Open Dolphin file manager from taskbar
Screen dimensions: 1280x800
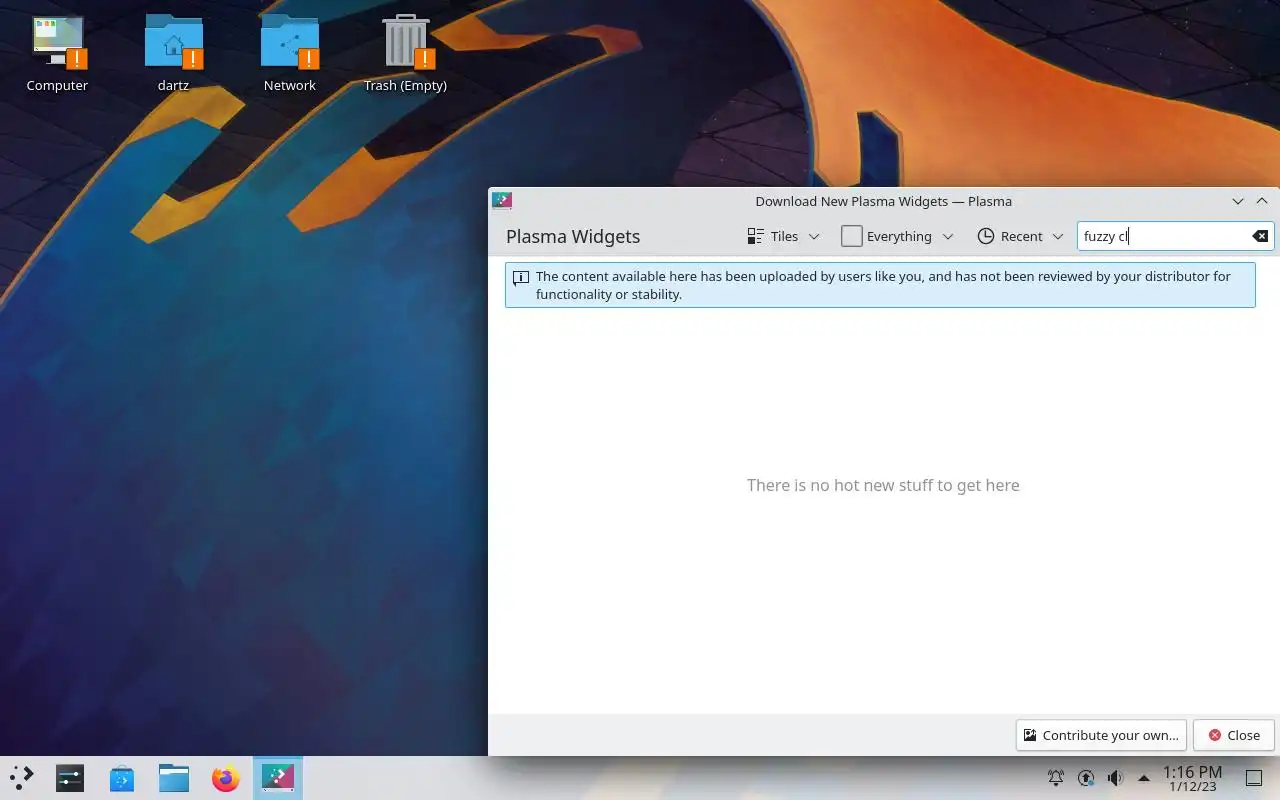click(x=174, y=777)
